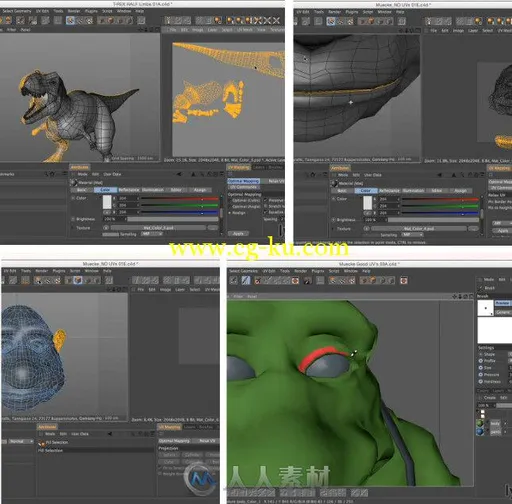This screenshot has width=512, height=504.
Task: Click the blue B slider in top-right material panel
Action: pos(440,213)
